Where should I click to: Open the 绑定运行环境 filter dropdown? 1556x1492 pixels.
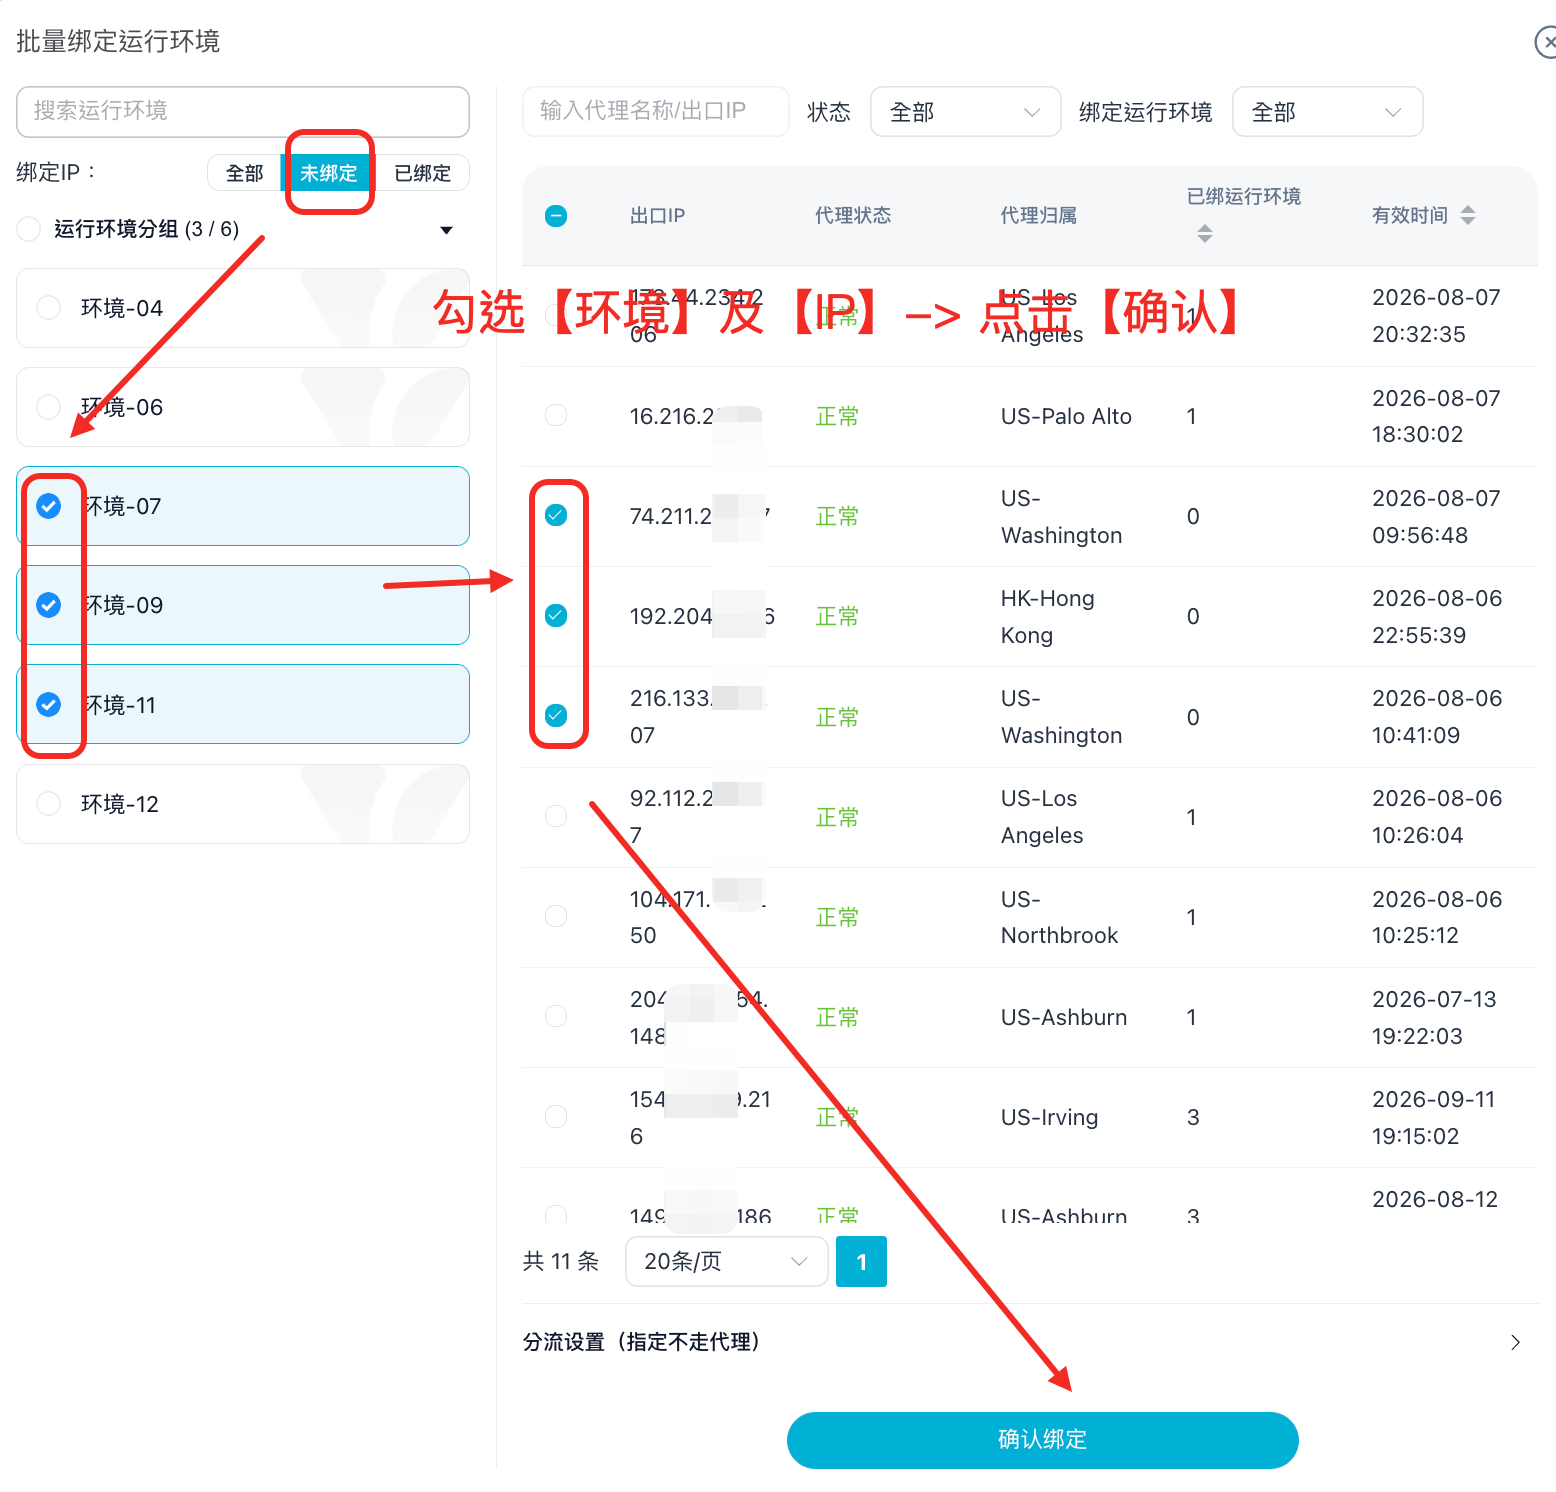tap(1327, 112)
